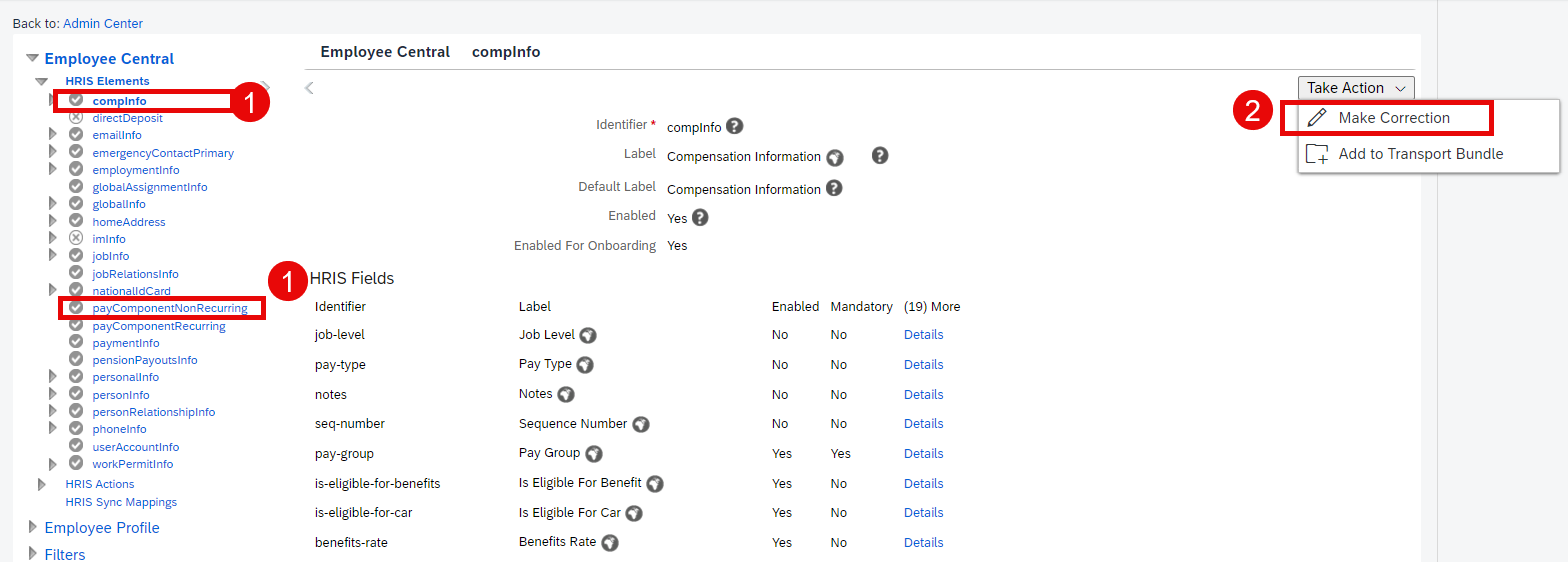Viewport: 1568px width, 562px height.
Task: Click help icon next to Enabled Yes
Action: [700, 217]
